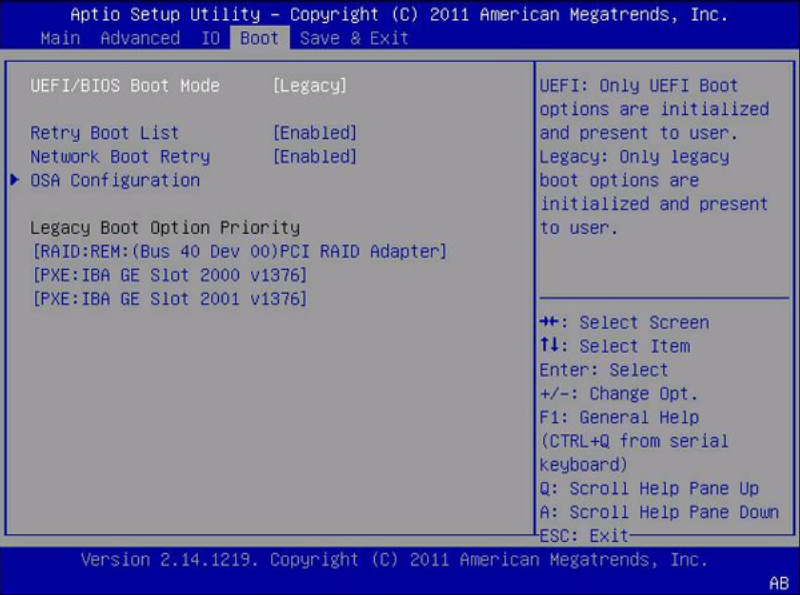Click the Enter: Select help line
The image size is (800, 595).
click(604, 370)
